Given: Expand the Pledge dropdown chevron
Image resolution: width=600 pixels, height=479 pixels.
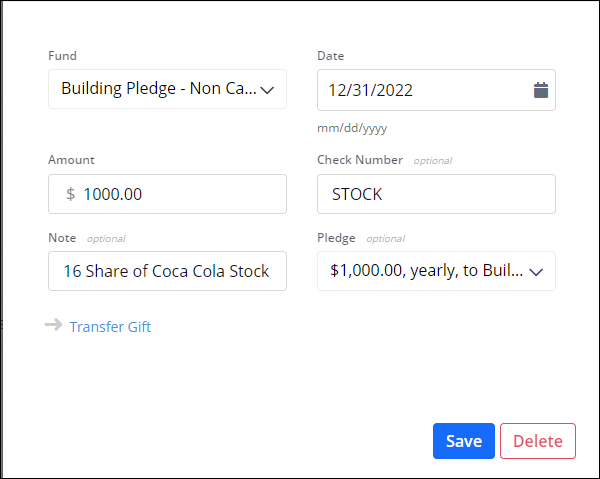Looking at the screenshot, I should click(x=535, y=271).
